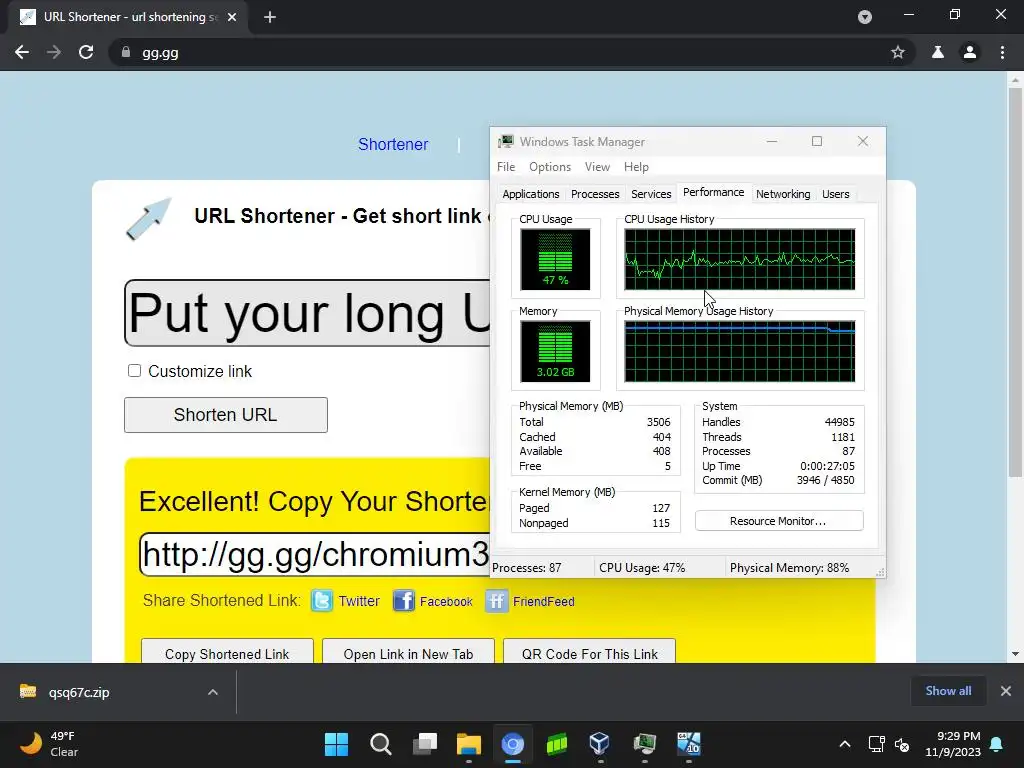The height and width of the screenshot is (768, 1024).
Task: Switch to the Processes tab
Action: (595, 194)
